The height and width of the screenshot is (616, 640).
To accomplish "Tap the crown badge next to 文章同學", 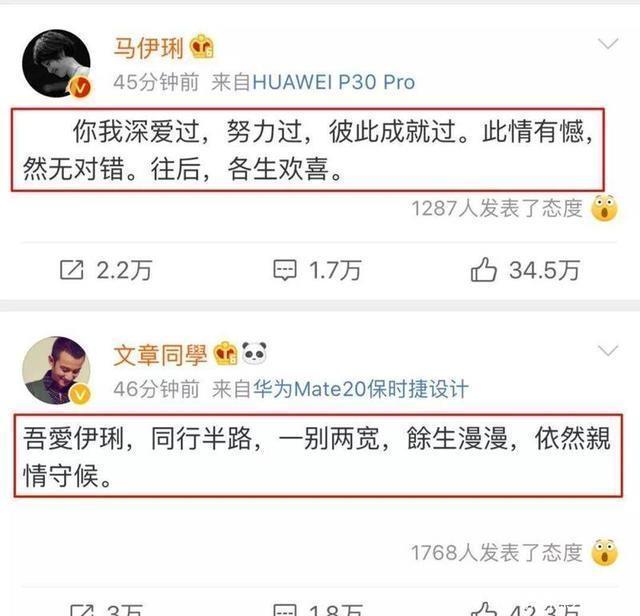I will [x=225, y=353].
